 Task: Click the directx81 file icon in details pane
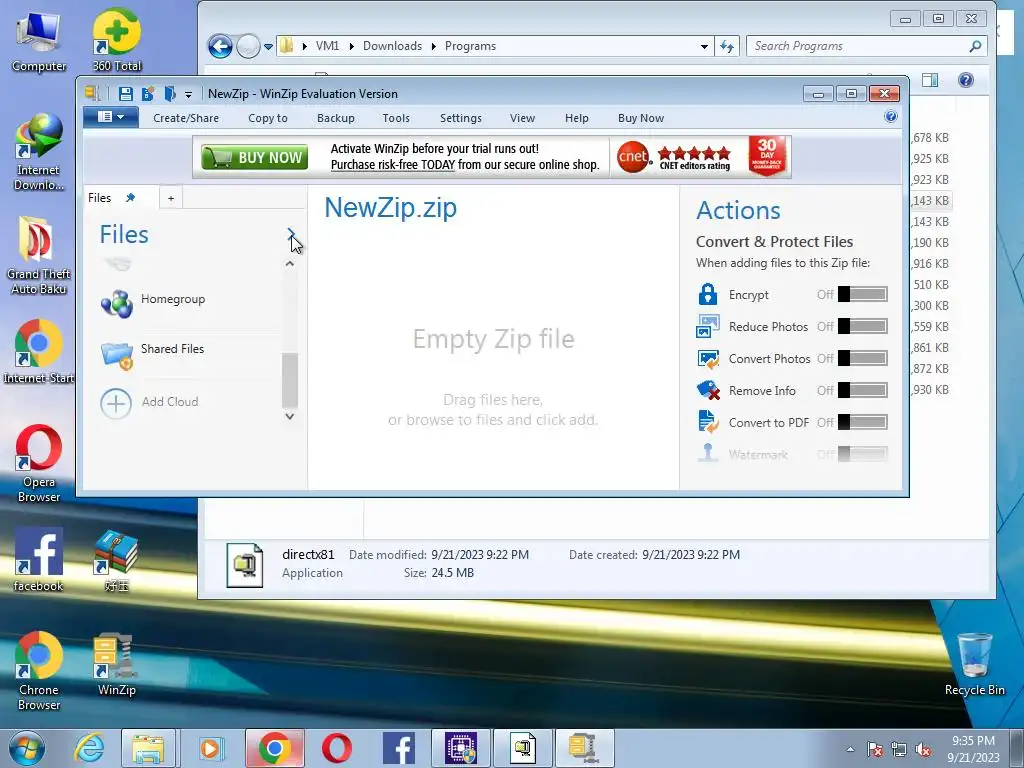[x=245, y=565]
